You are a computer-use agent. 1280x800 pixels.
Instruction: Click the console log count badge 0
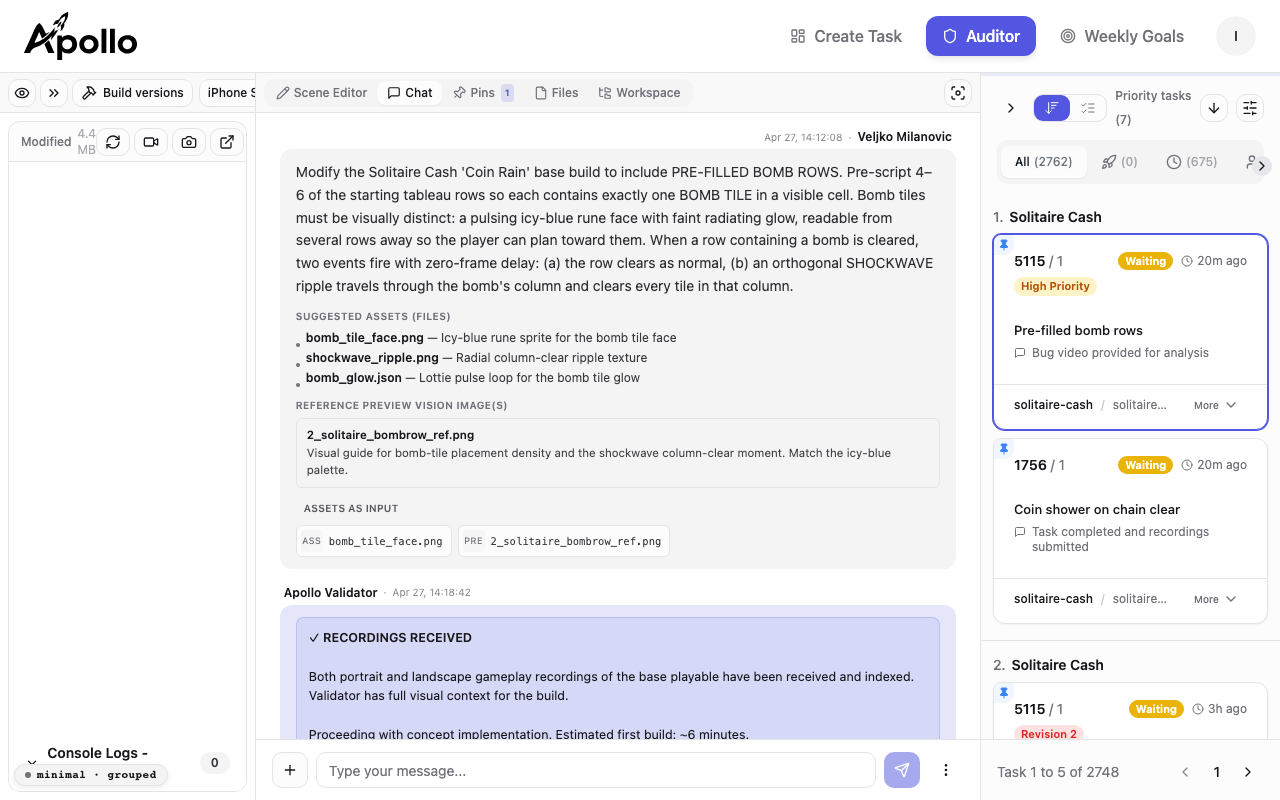click(214, 763)
